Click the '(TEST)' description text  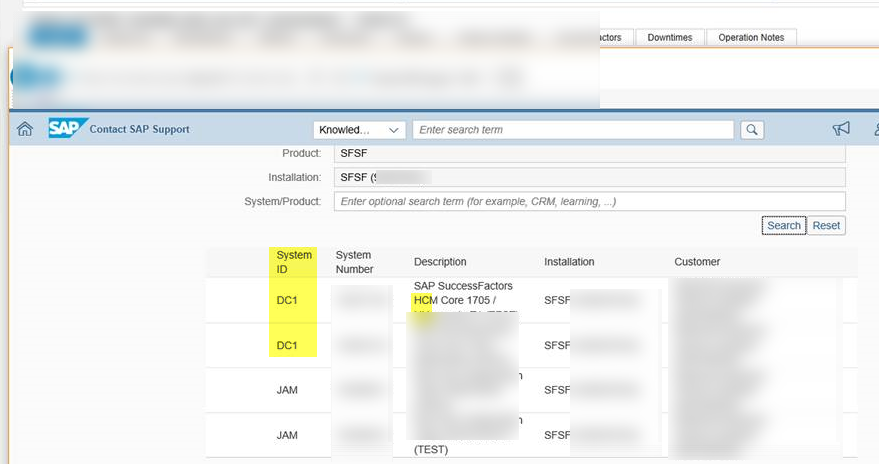pyautogui.click(x=431, y=449)
